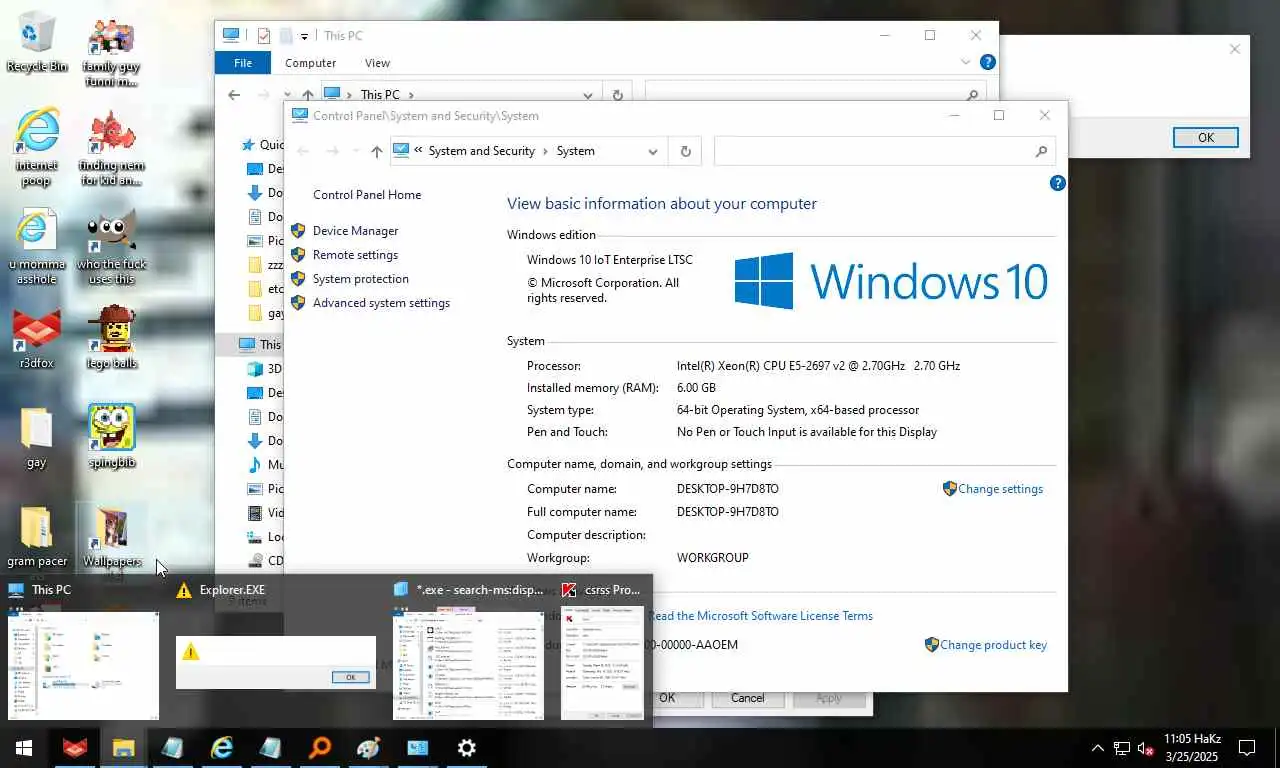1280x768 pixels.
Task: Expand the double-chevron breadcrumb in System window
Action: coord(418,151)
